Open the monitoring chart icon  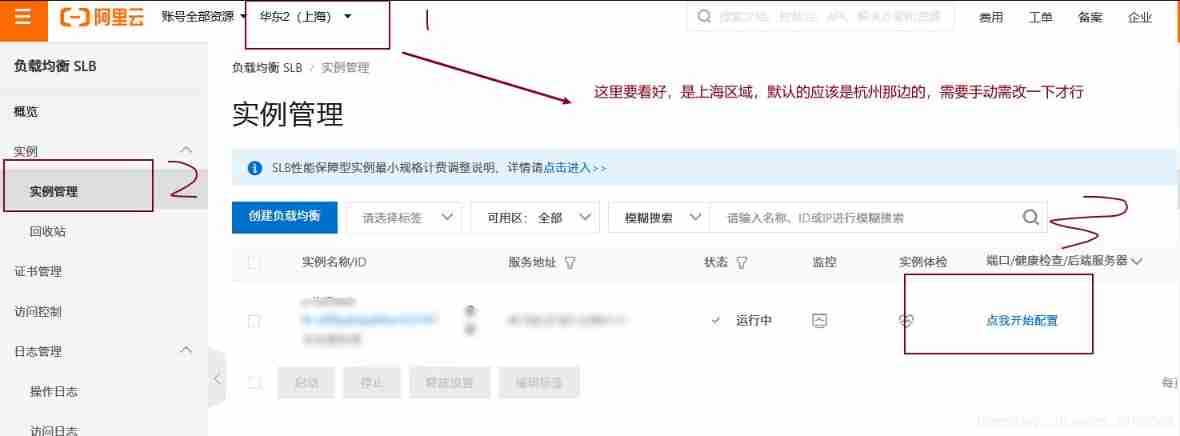[x=820, y=320]
